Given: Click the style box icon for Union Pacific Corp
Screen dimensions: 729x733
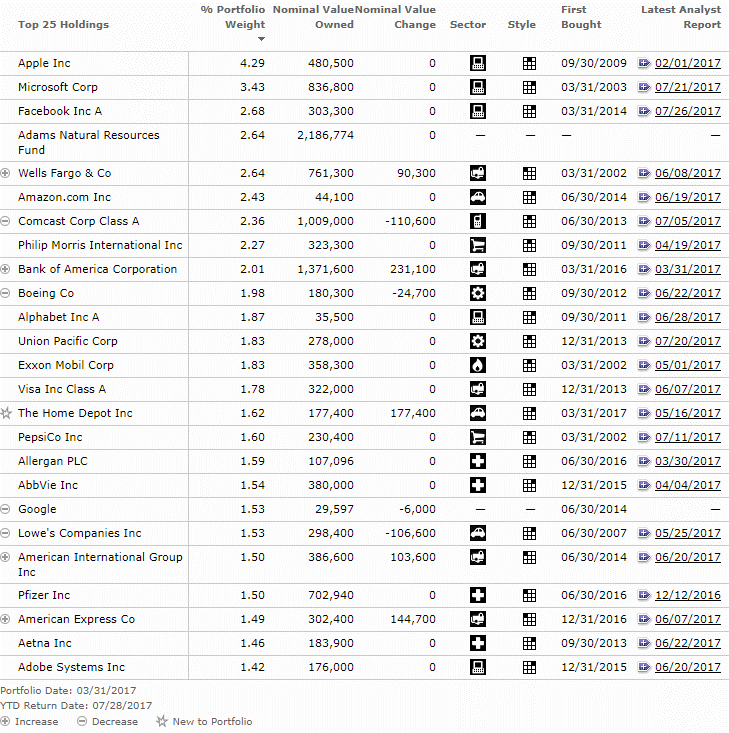Looking at the screenshot, I should click(x=529, y=342).
